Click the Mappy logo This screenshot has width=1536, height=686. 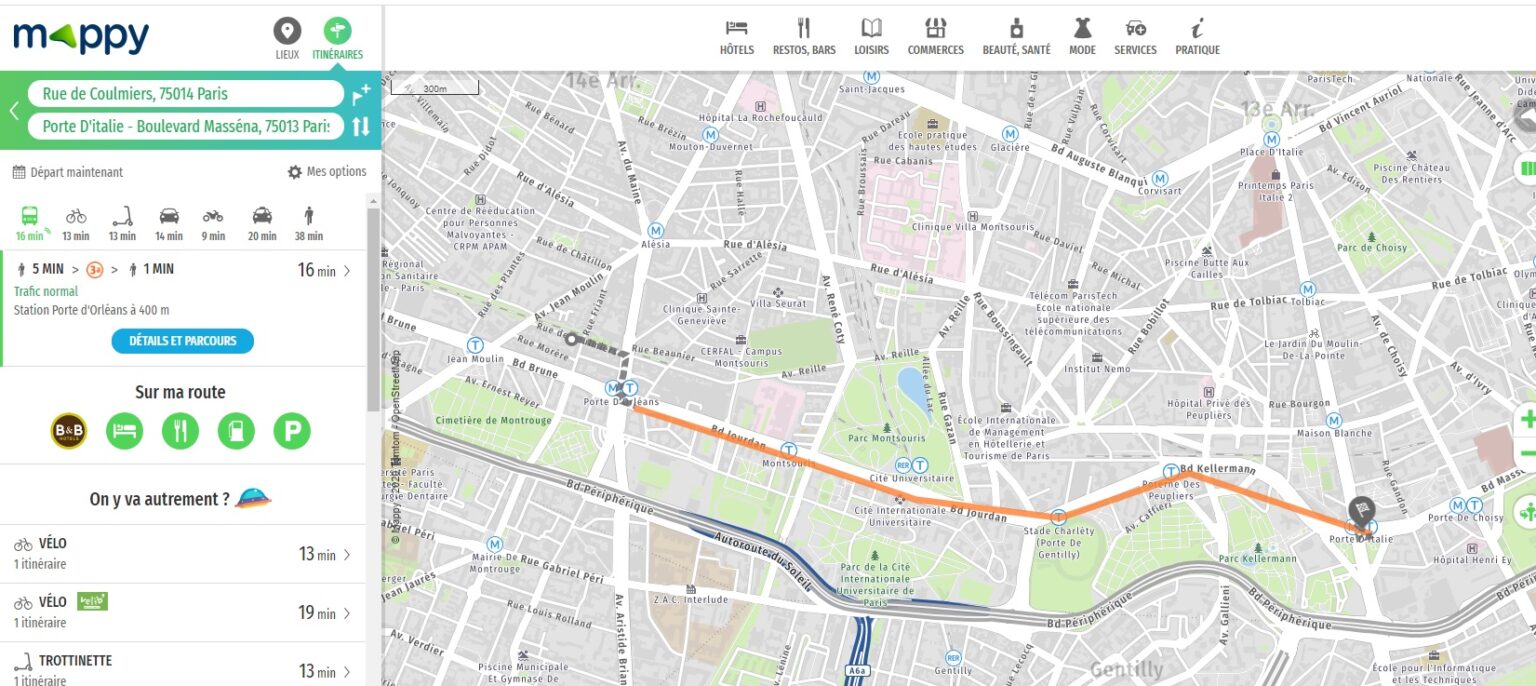click(x=81, y=37)
